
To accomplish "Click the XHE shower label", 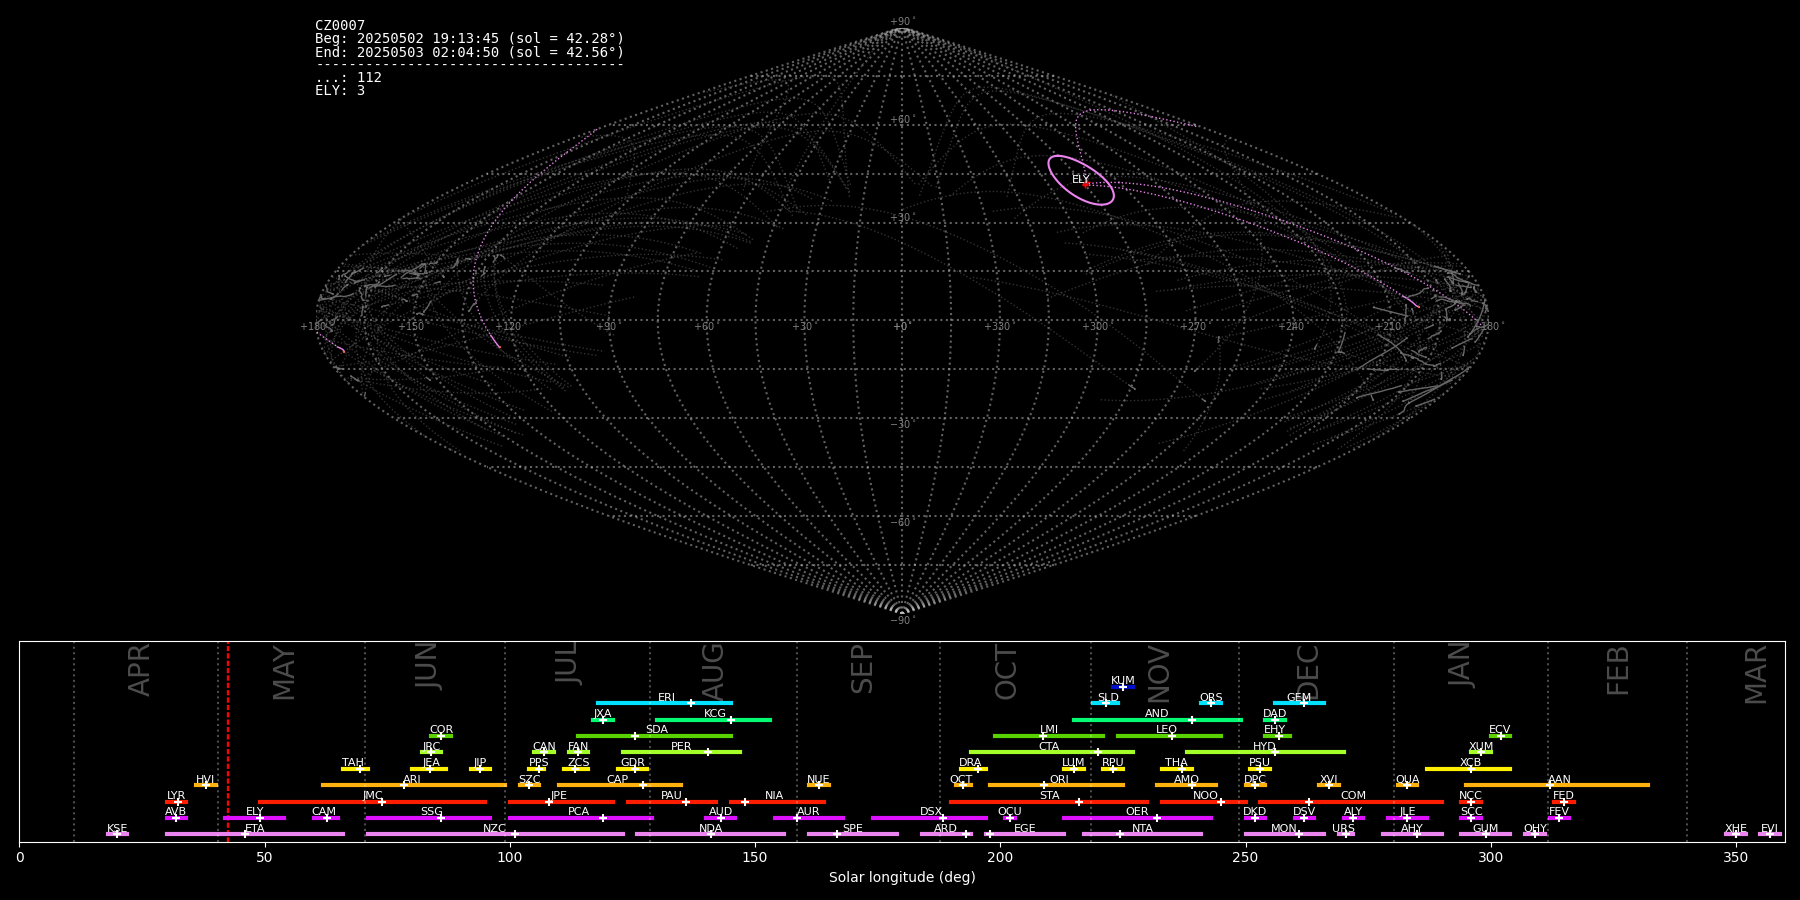I will (1736, 829).
